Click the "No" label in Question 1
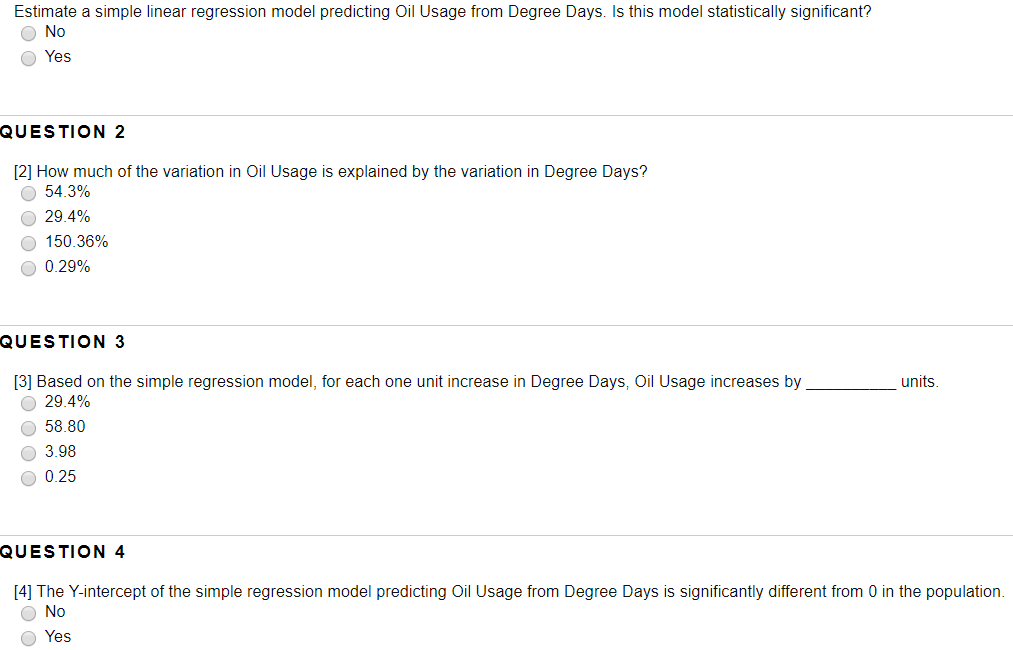The image size is (1013, 650). point(55,31)
